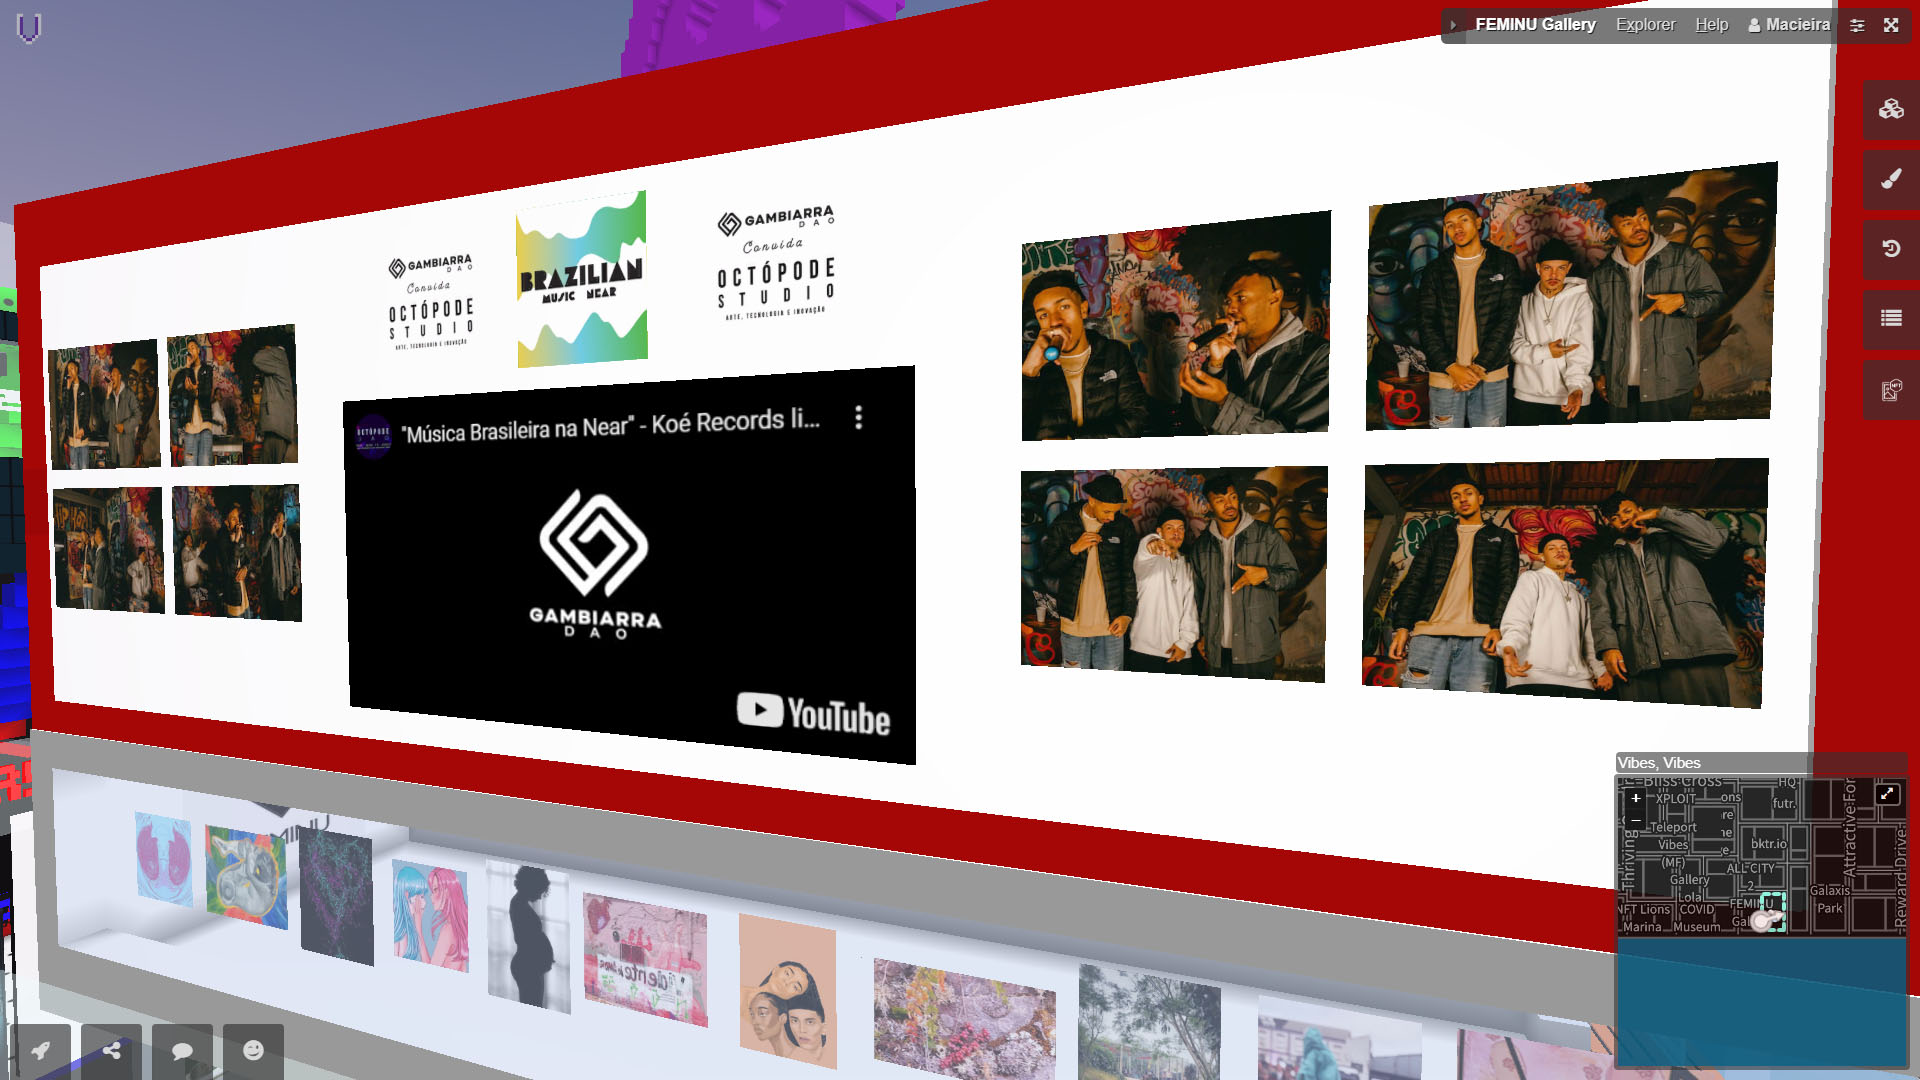Open settings sliders icon in top bar
The width and height of the screenshot is (1920, 1080).
[x=1857, y=25]
